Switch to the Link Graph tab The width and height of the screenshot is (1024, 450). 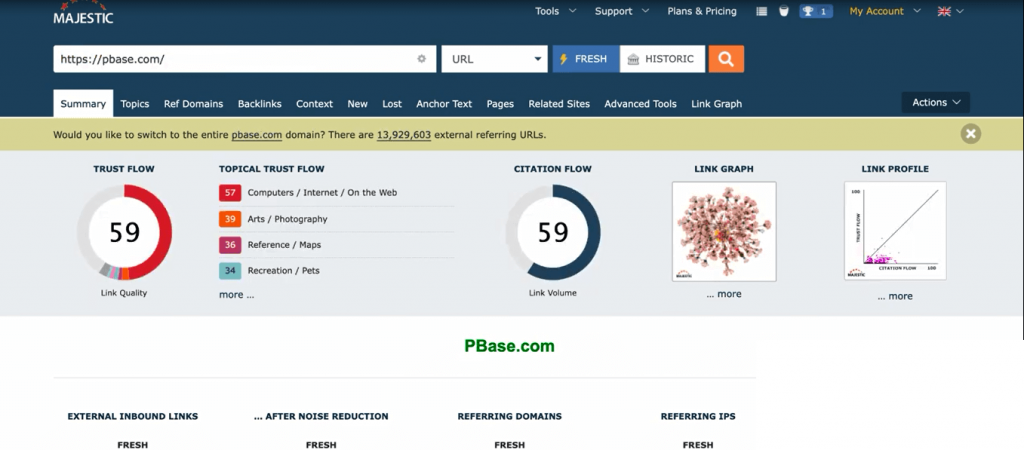point(716,104)
